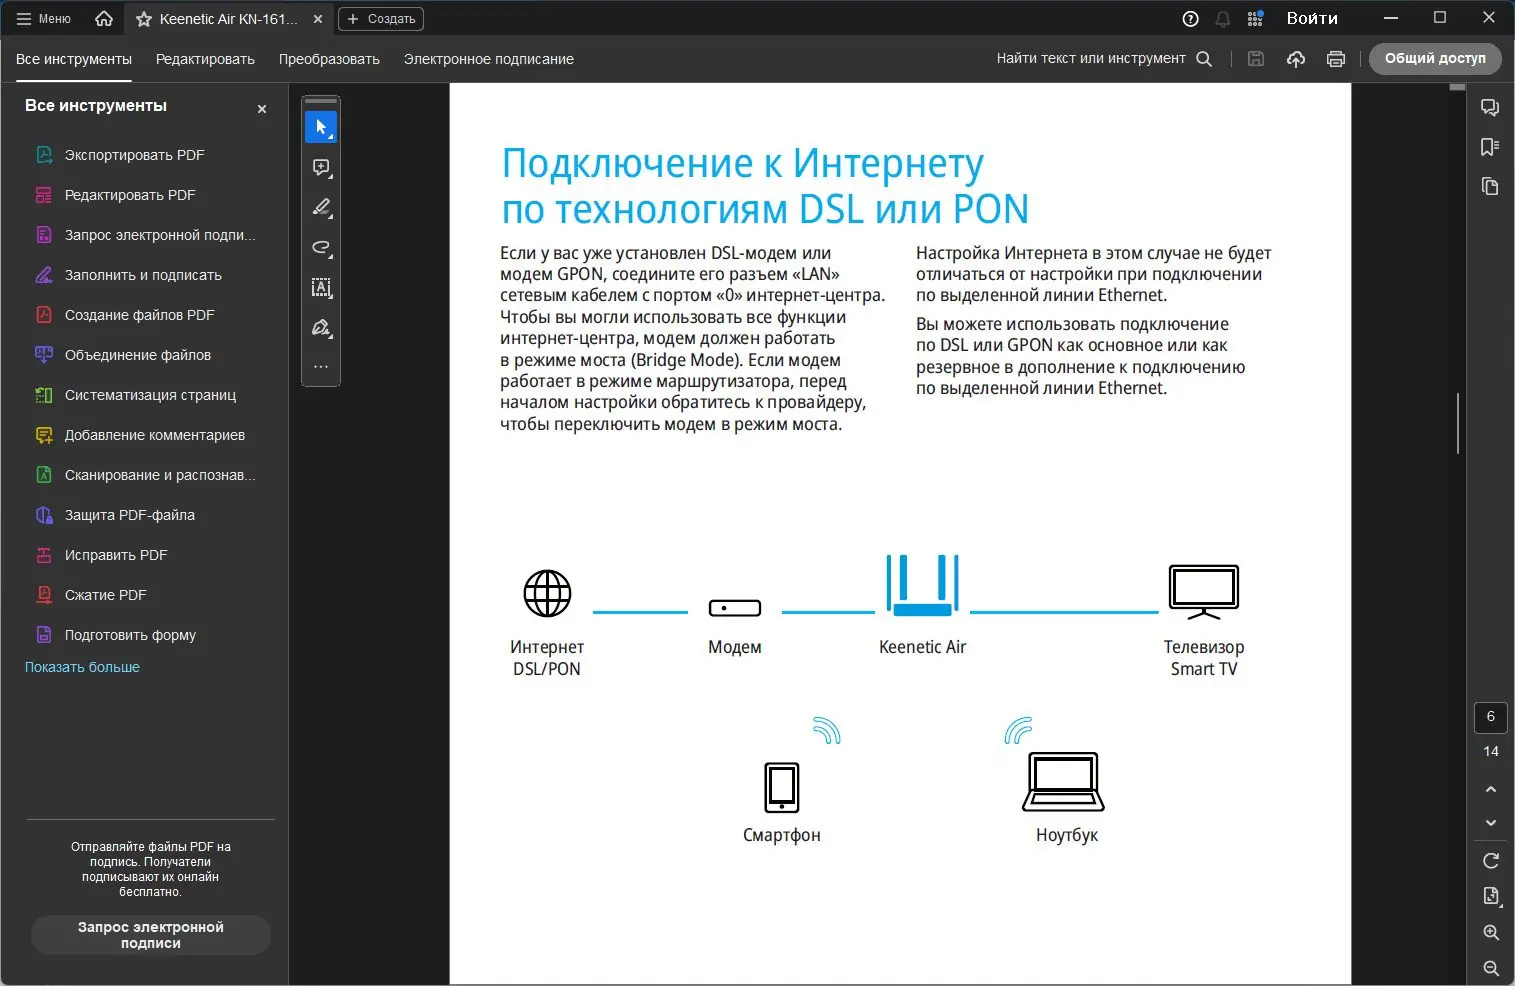The height and width of the screenshot is (986, 1515).
Task: Open the Меню menu
Action: [42, 18]
